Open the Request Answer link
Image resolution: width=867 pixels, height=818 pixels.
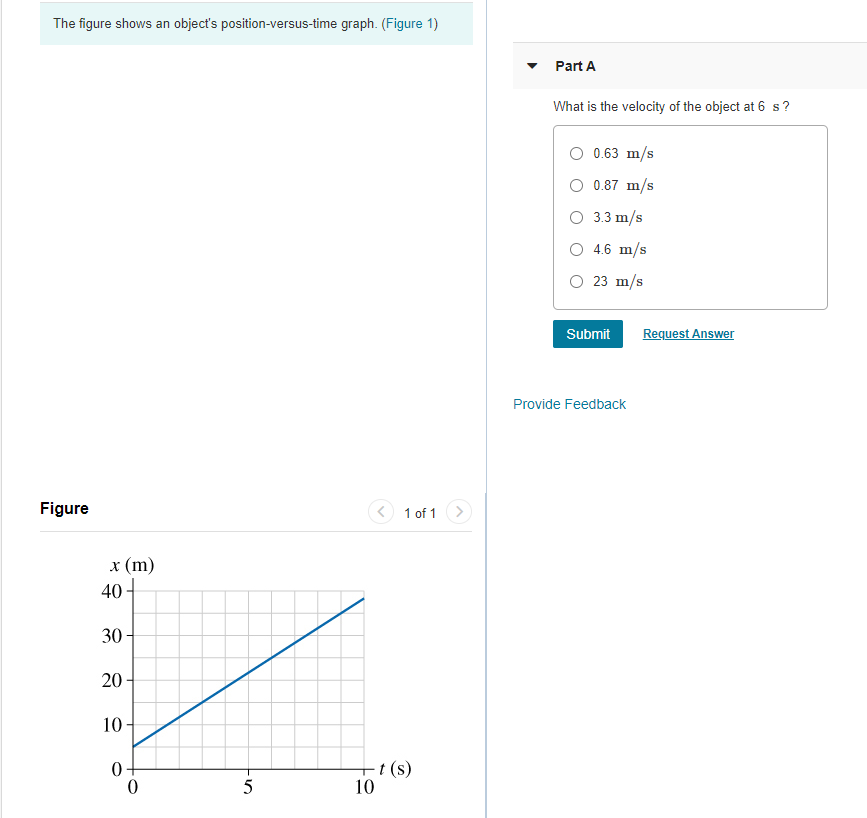tap(688, 334)
